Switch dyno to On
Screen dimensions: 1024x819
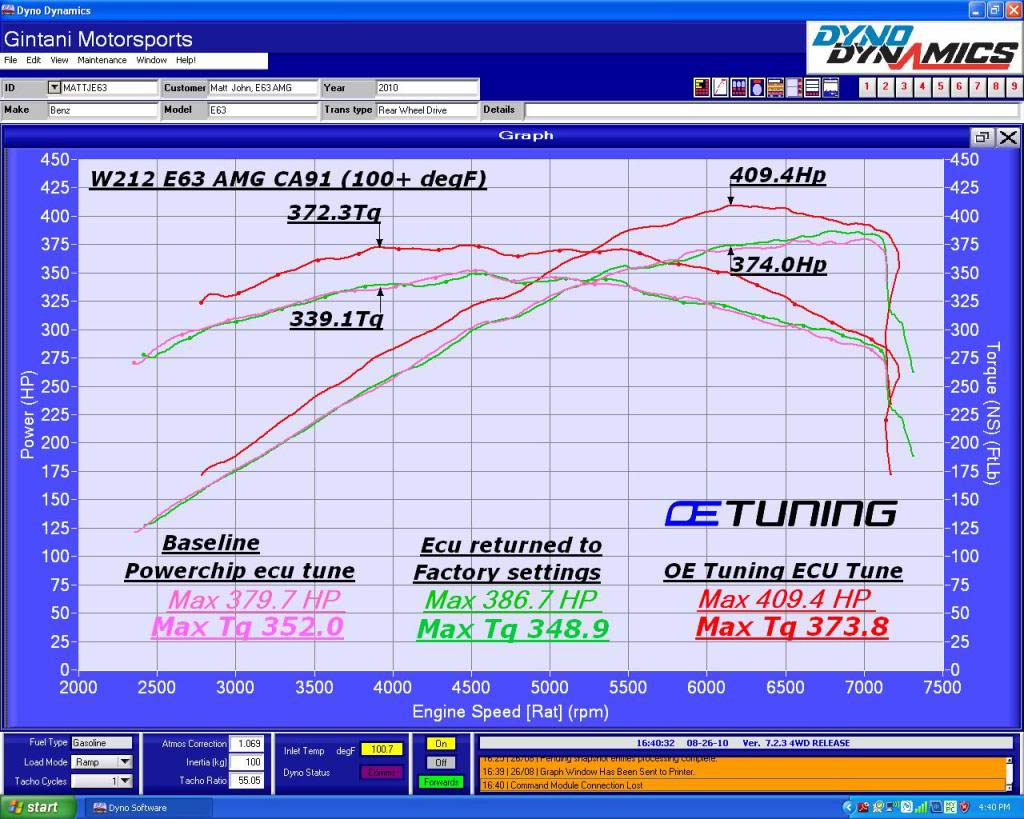(440, 744)
